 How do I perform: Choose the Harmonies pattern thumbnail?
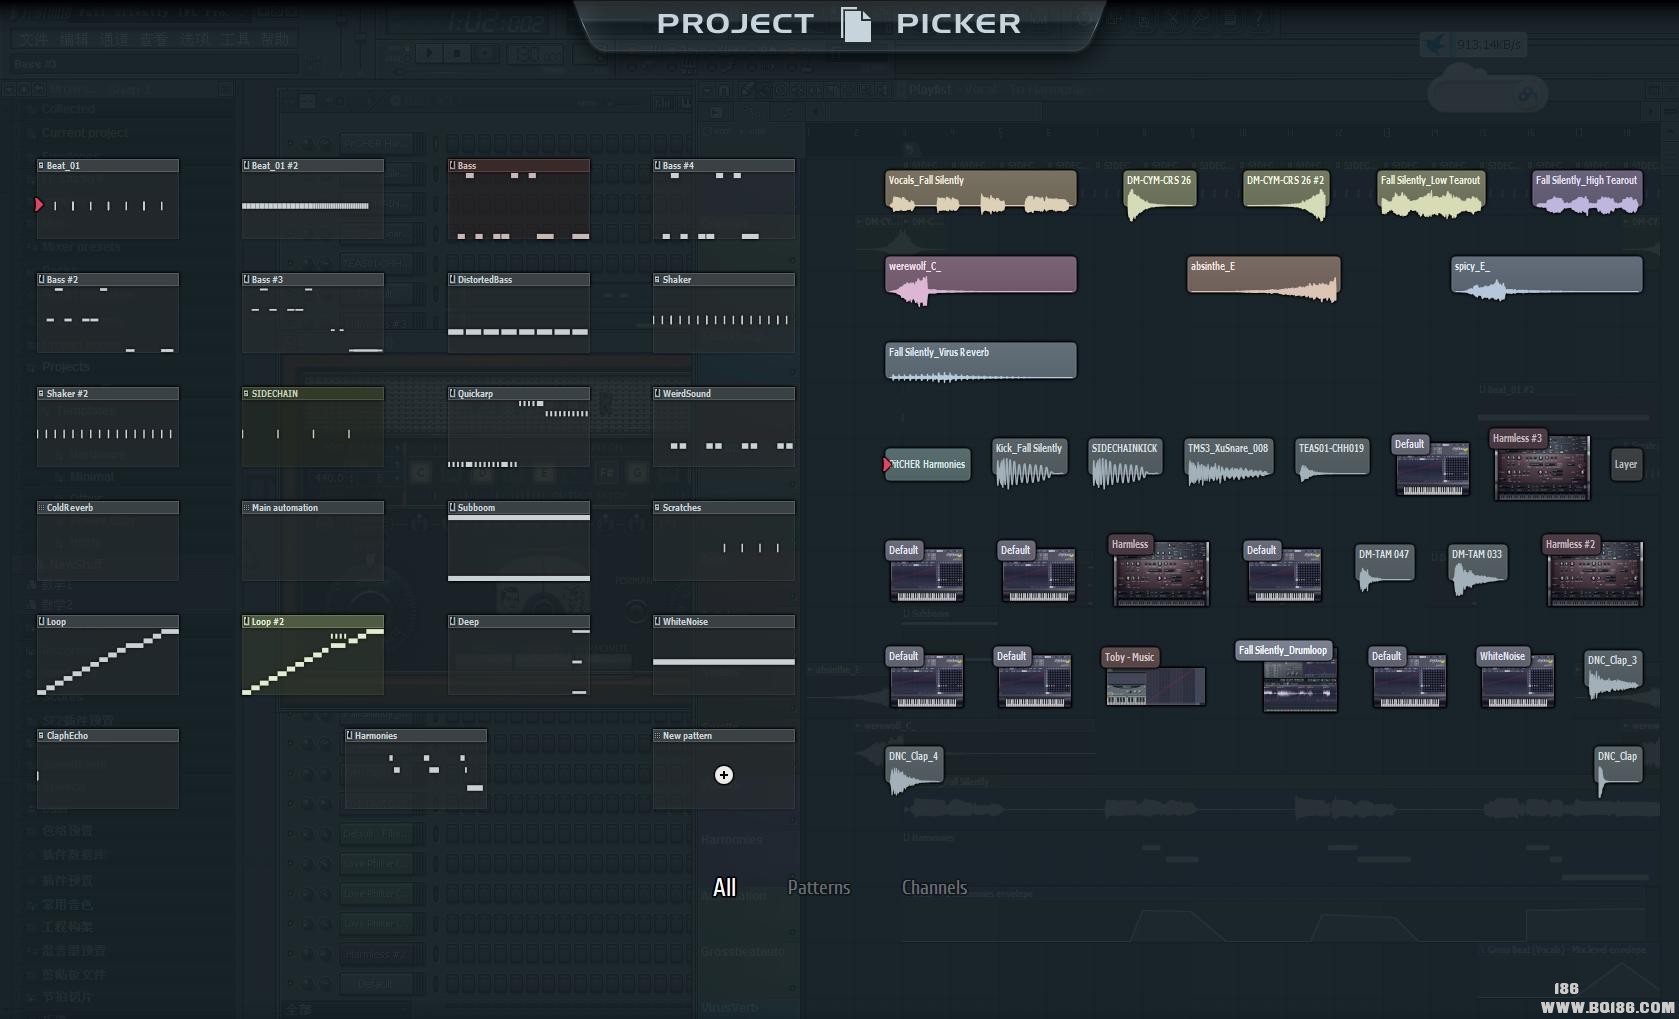coord(415,770)
